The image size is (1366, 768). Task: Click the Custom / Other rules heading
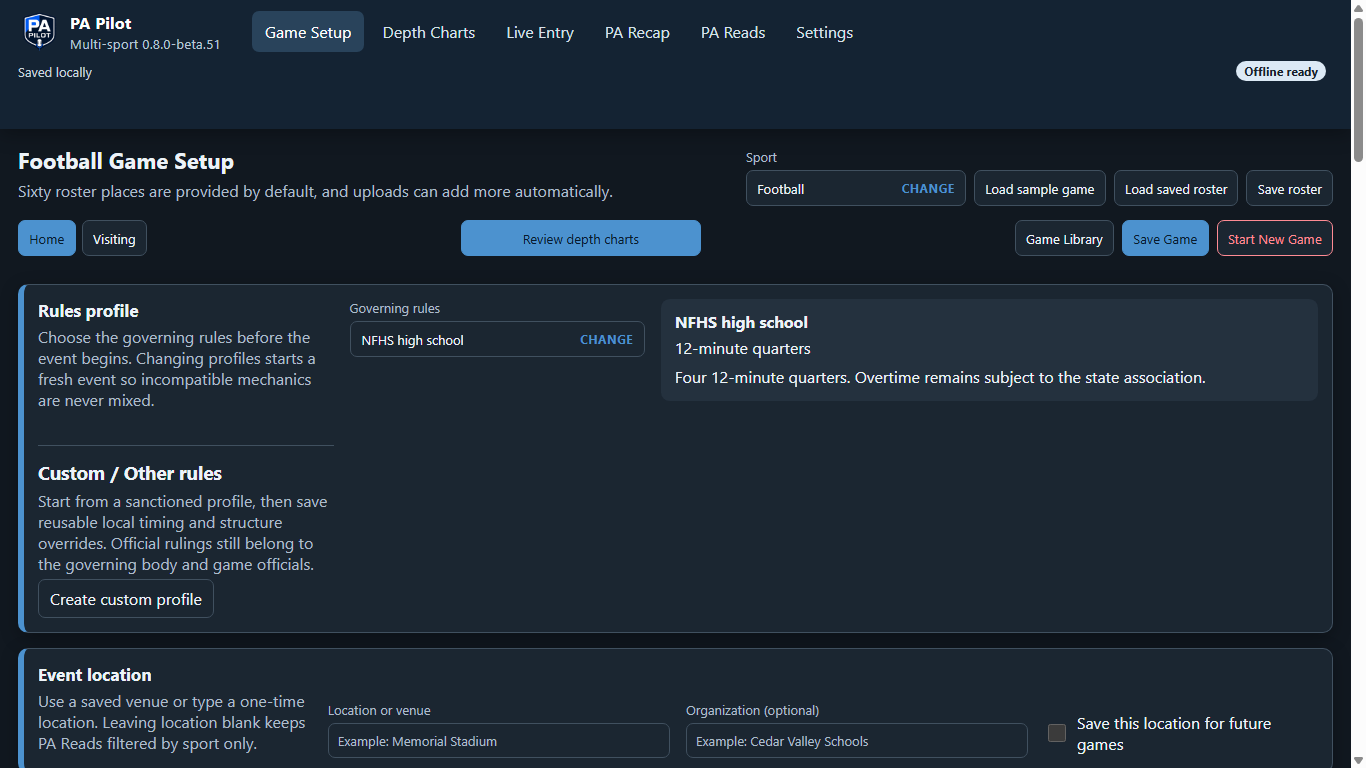130,473
